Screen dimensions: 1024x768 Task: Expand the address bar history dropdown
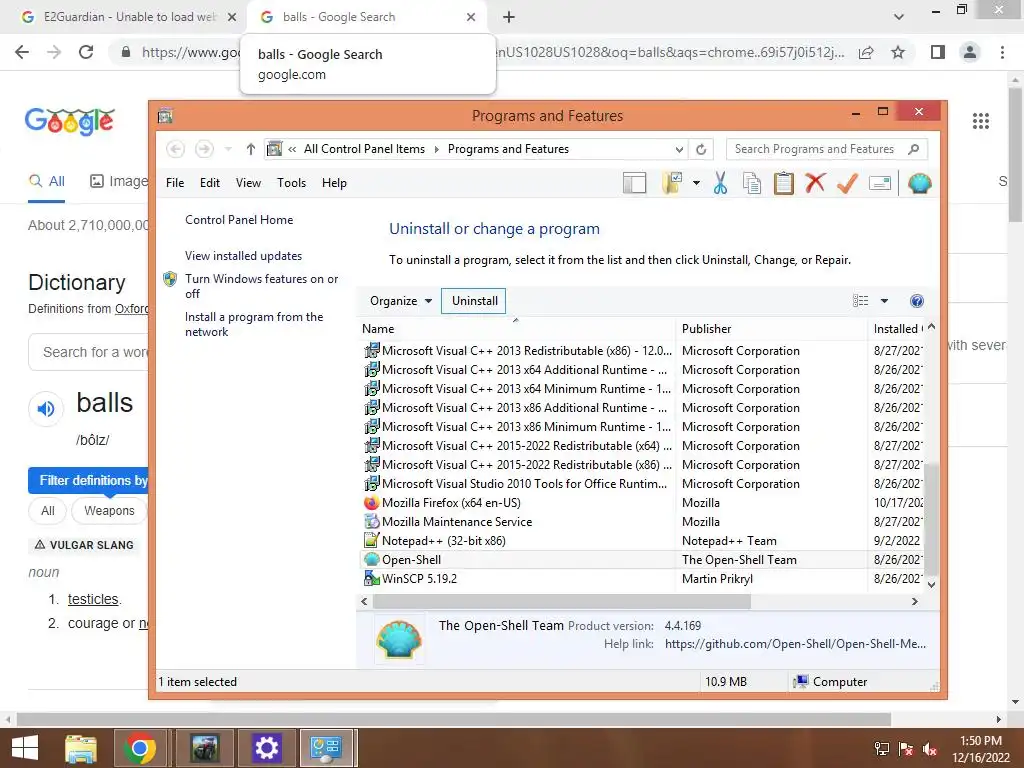[x=679, y=149]
